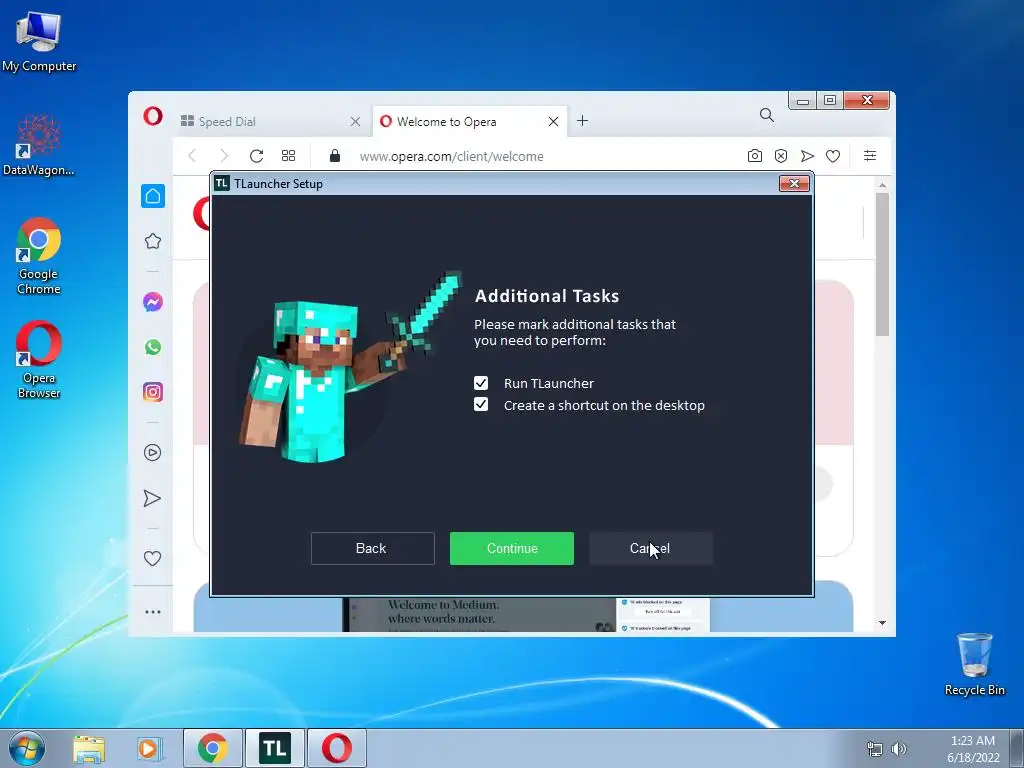Open the Opera main menu logo
Screen dimensions: 1024x768
click(153, 116)
